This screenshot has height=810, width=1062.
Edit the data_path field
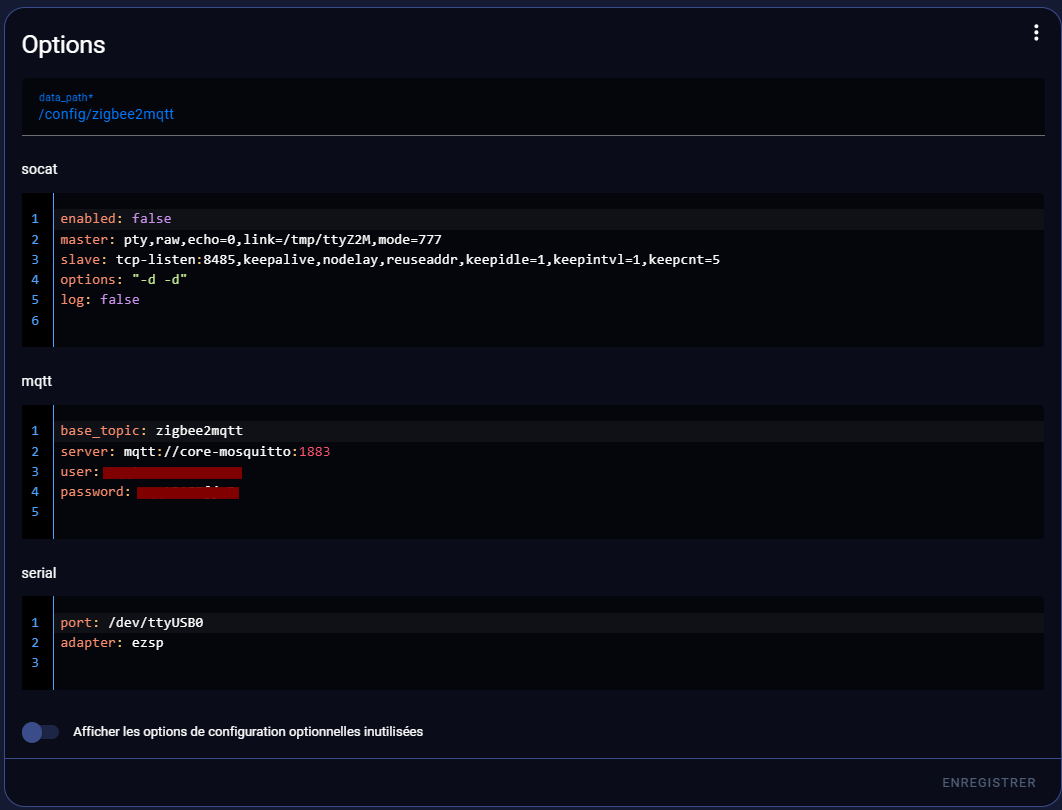(x=533, y=107)
